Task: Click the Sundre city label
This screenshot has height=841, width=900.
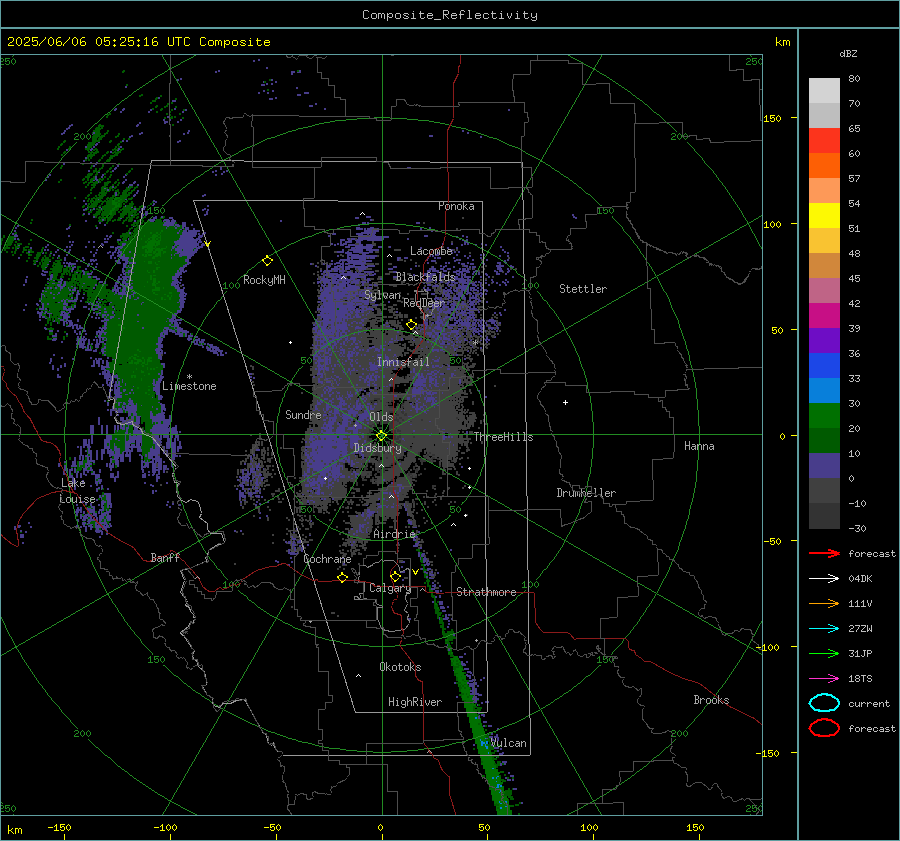Action: (303, 415)
